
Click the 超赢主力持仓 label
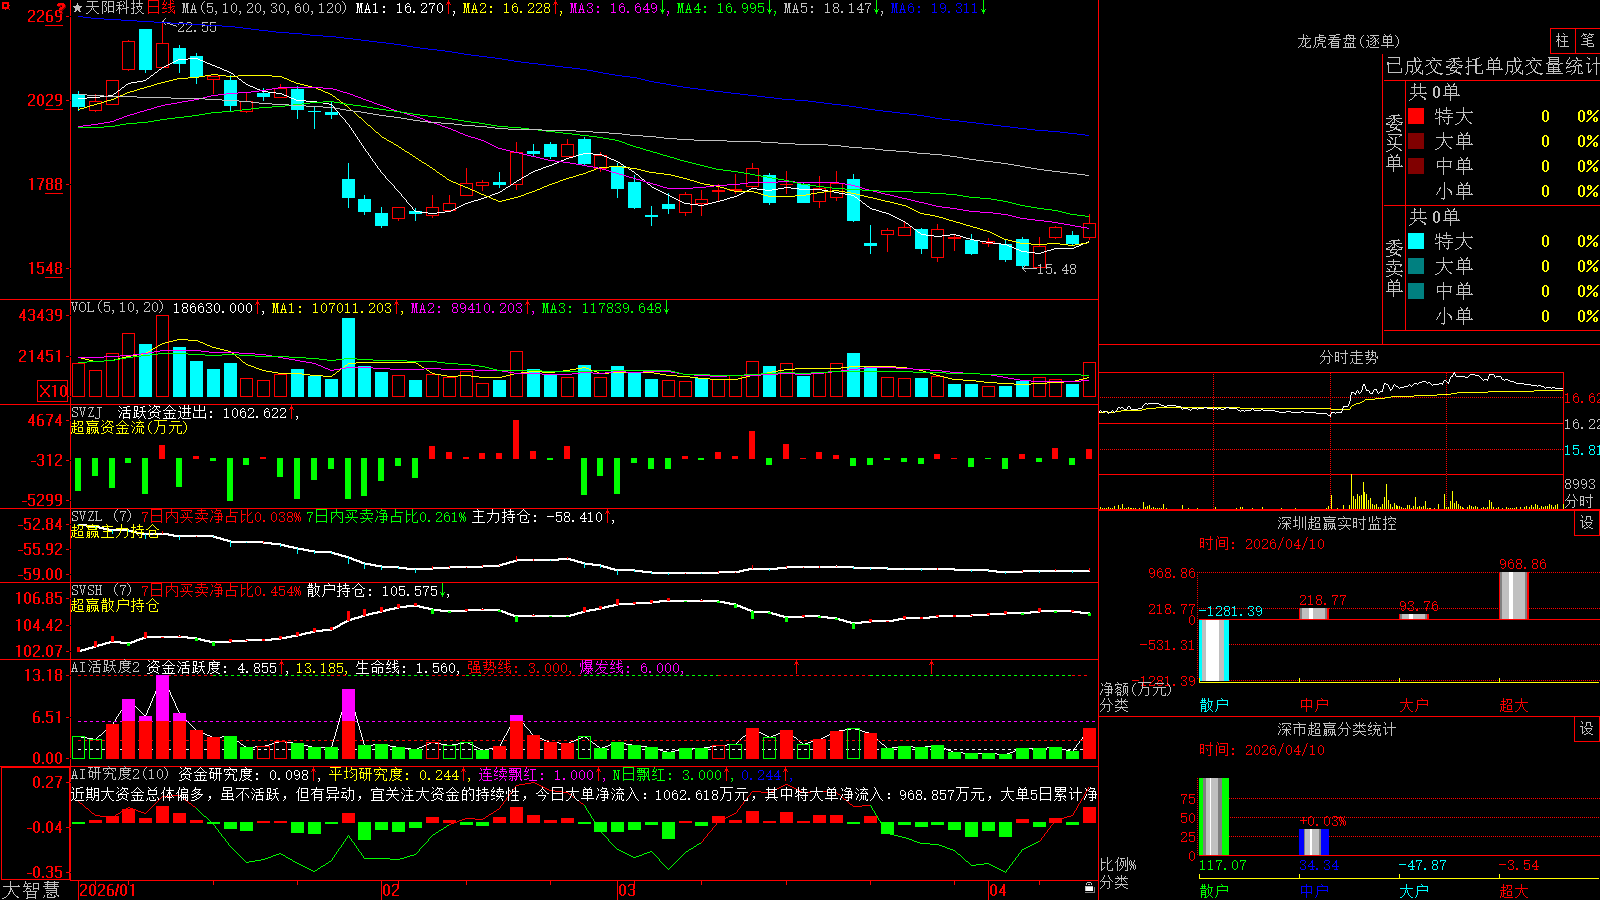click(x=115, y=531)
